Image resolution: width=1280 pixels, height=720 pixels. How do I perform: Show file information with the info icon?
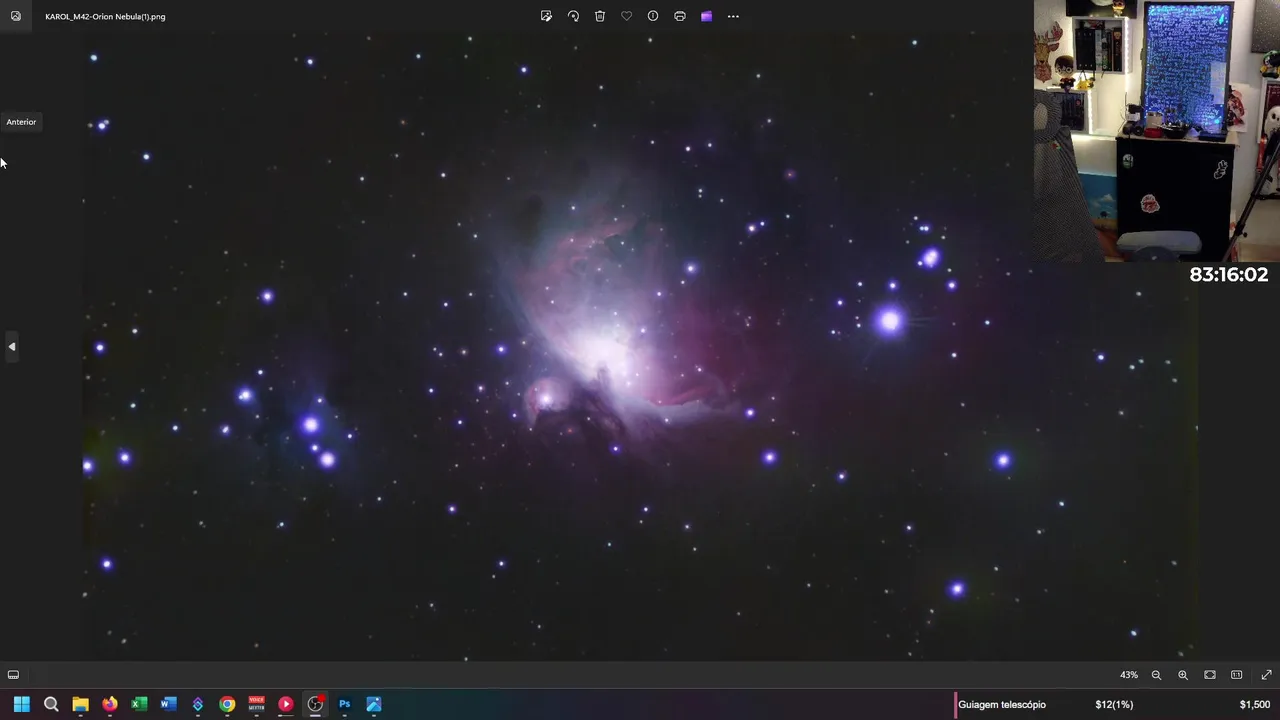point(653,16)
